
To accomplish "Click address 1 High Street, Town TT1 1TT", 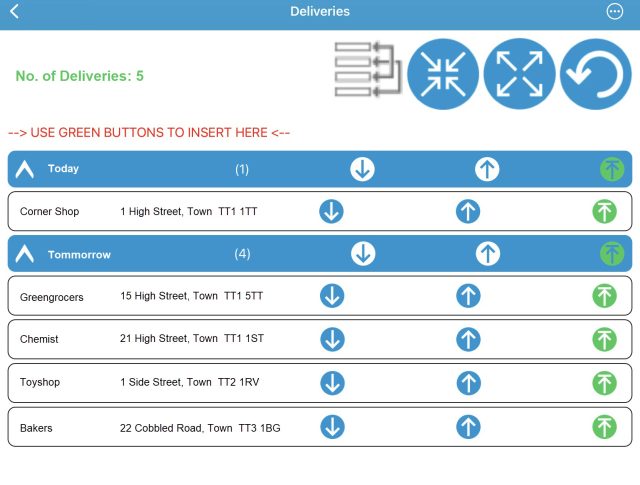I will (189, 211).
